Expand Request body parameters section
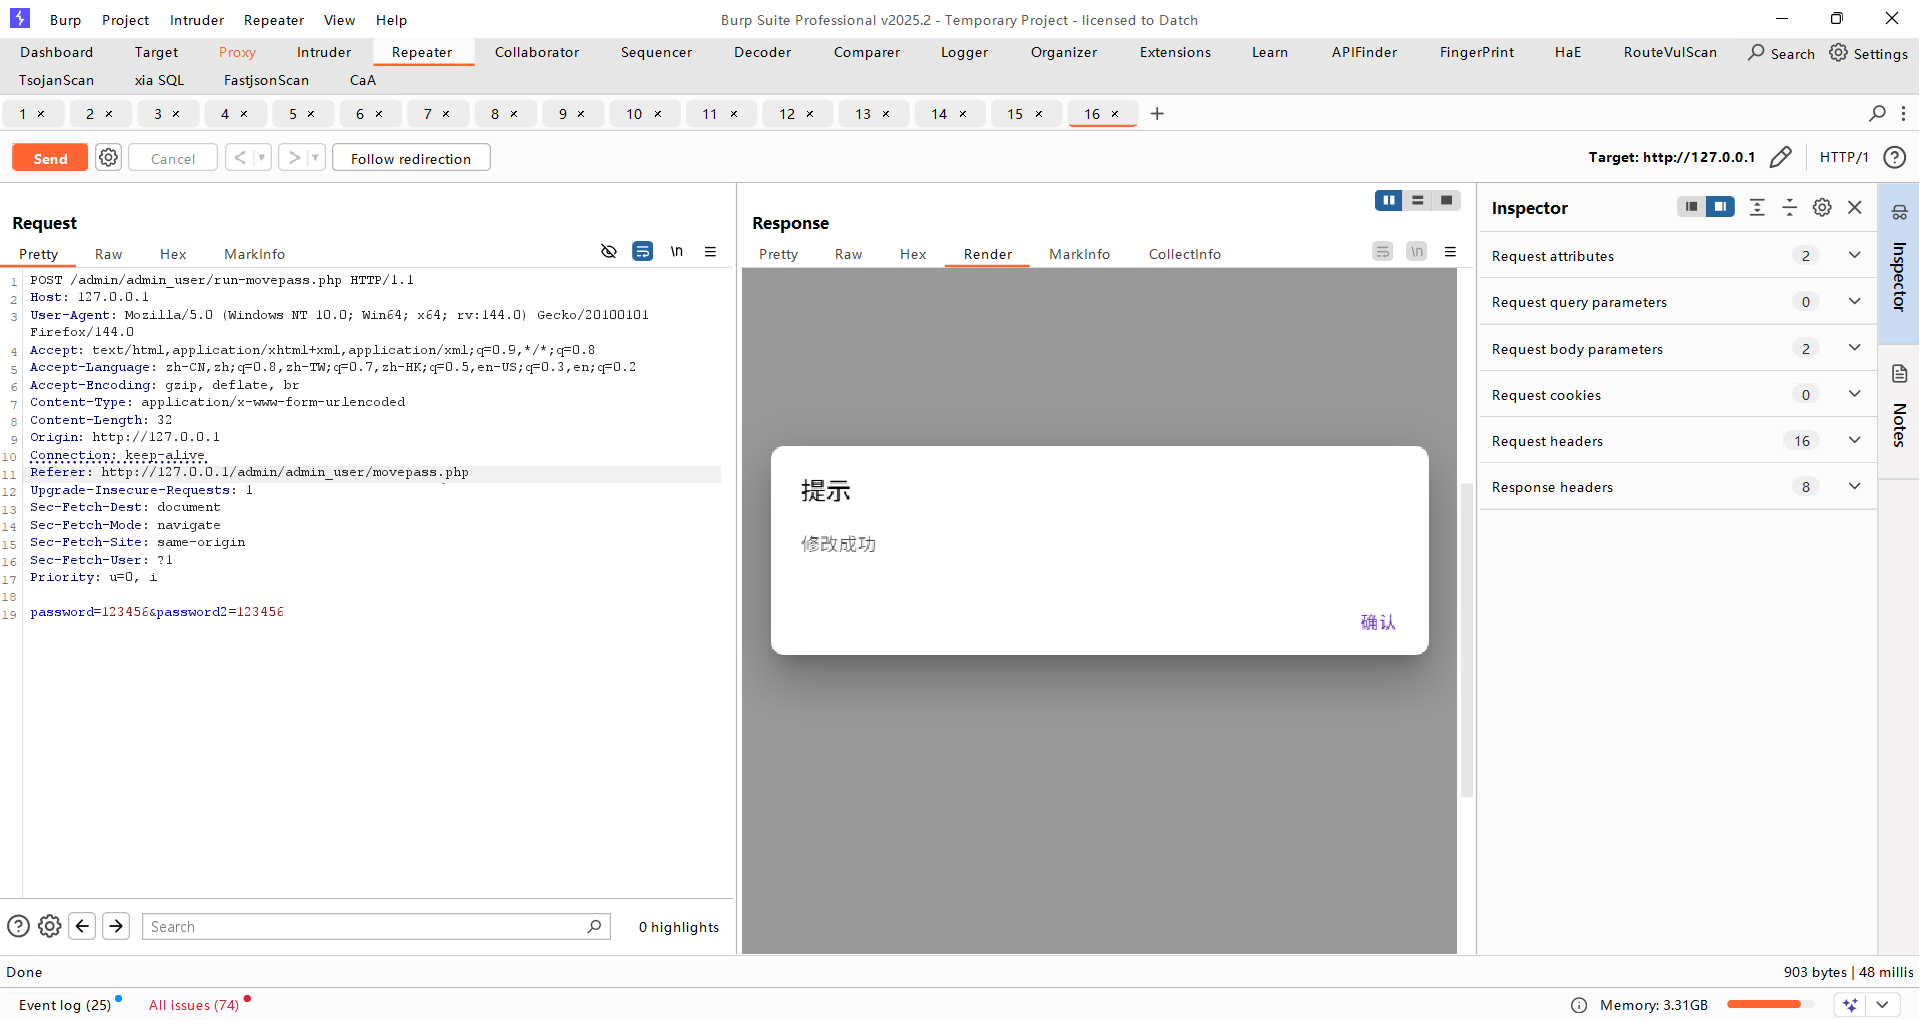Screen dimensions: 1920x1020 point(1854,349)
